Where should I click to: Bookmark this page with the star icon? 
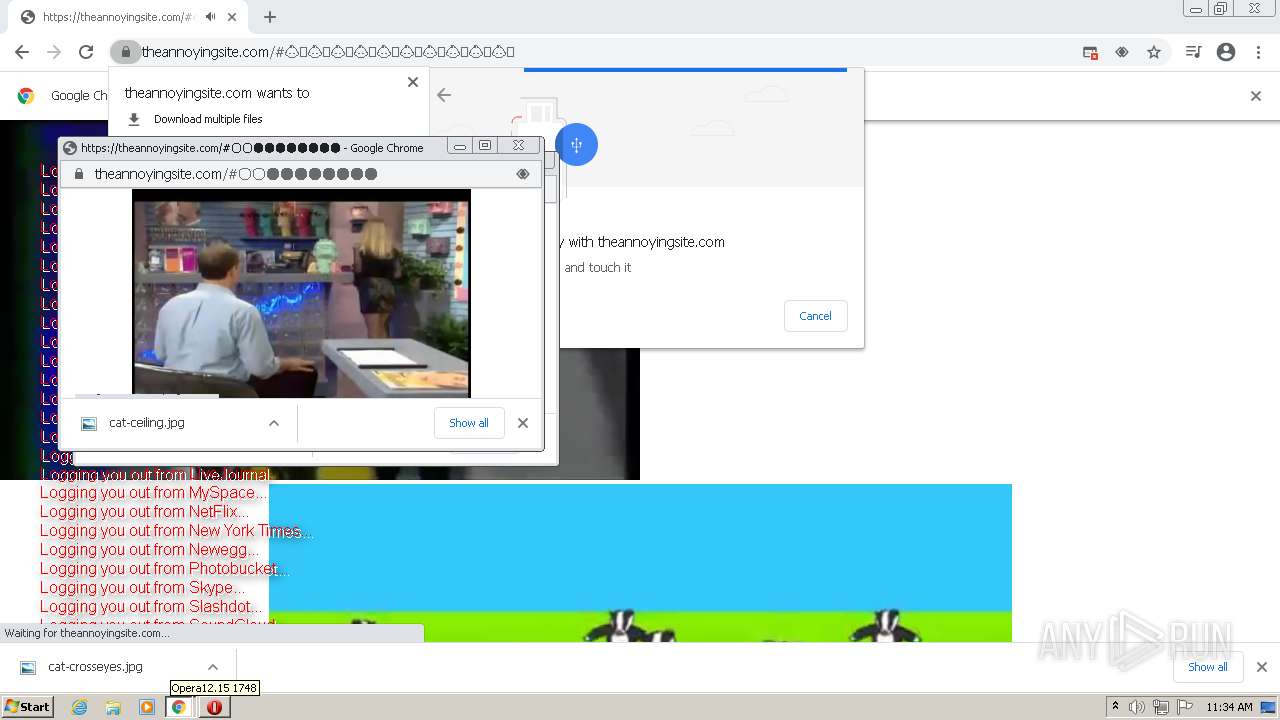point(1154,52)
